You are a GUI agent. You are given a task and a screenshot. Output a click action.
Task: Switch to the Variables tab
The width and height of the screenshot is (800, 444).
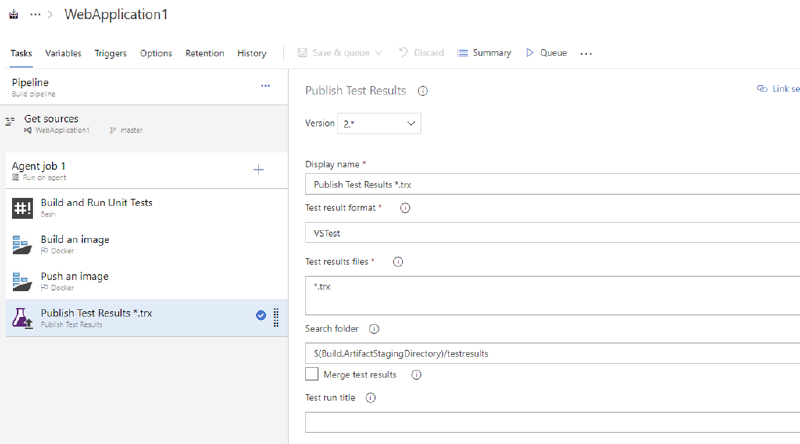point(63,53)
